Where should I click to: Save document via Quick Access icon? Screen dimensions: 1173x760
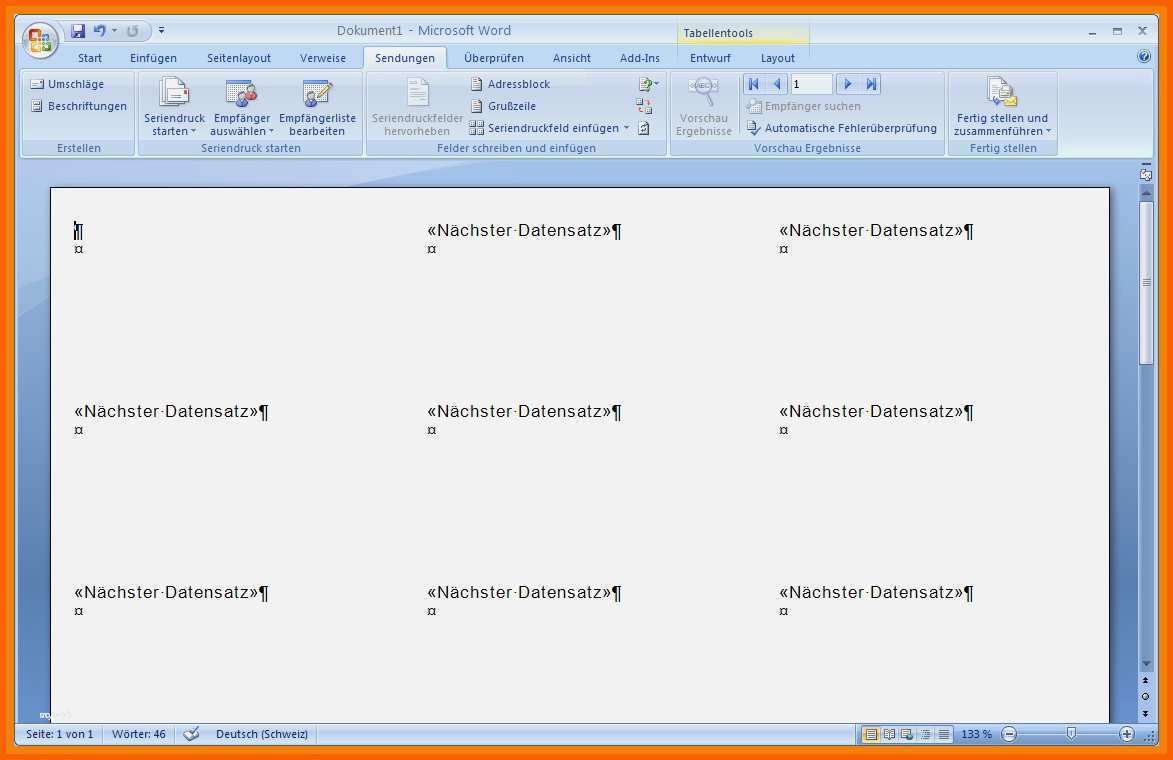coord(78,31)
